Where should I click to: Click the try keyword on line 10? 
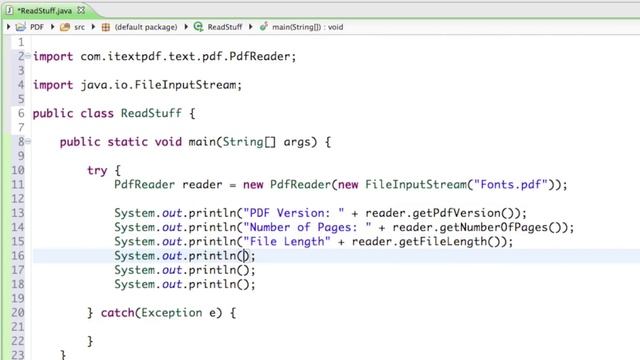[97, 171]
